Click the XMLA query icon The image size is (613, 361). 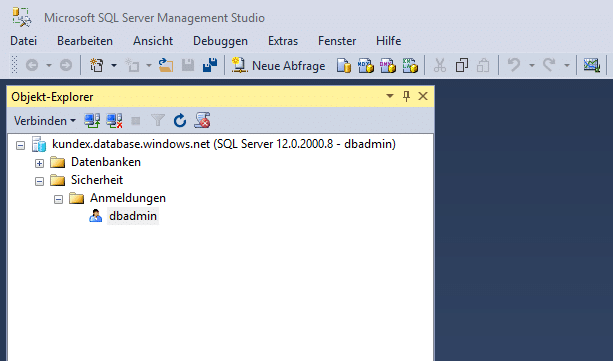pyautogui.click(x=410, y=66)
